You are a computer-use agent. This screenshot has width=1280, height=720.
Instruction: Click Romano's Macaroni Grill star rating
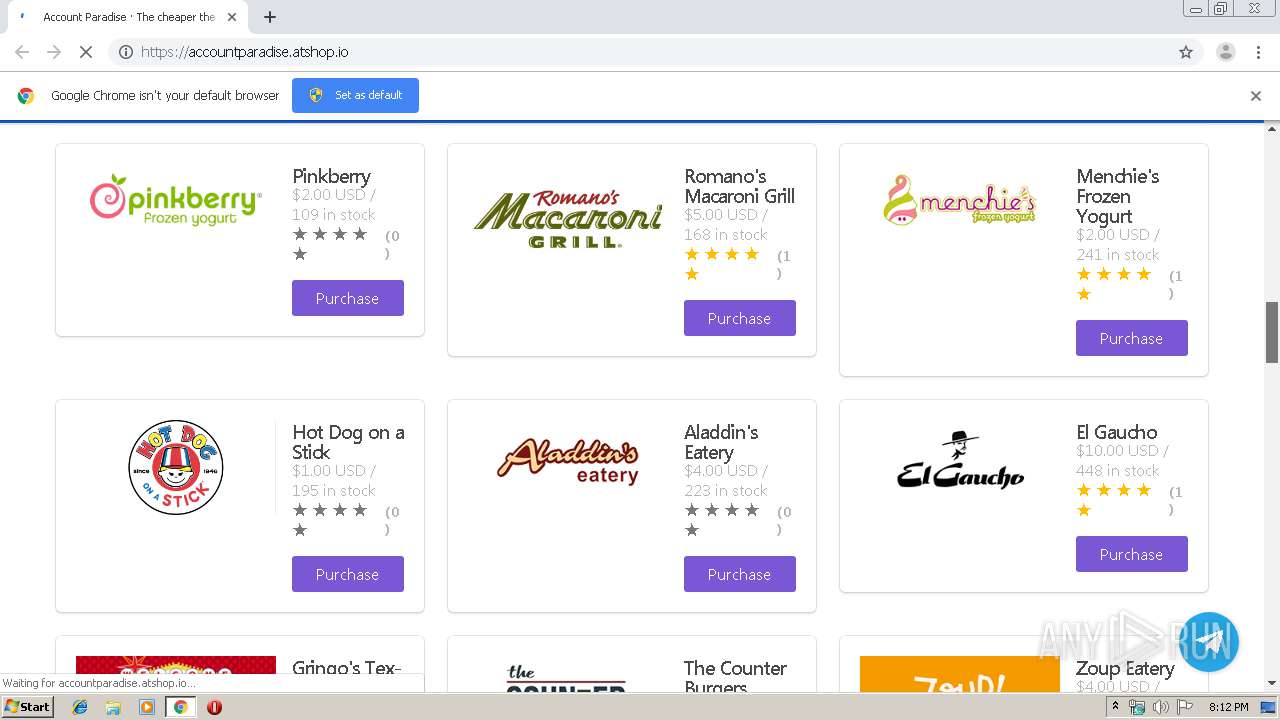pos(723,264)
